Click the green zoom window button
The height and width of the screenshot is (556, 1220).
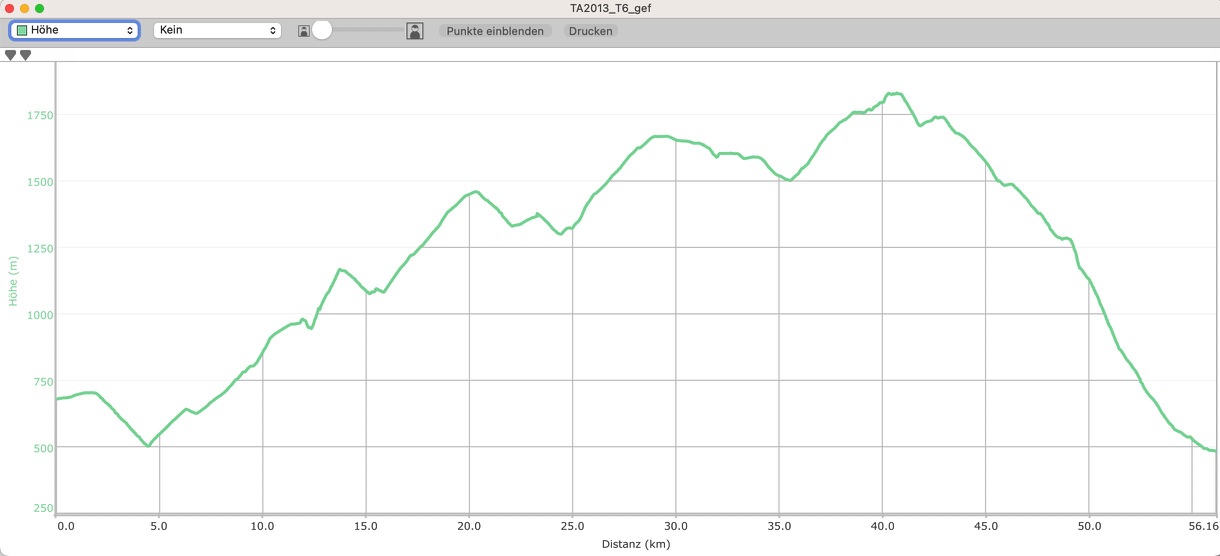tap(40, 8)
